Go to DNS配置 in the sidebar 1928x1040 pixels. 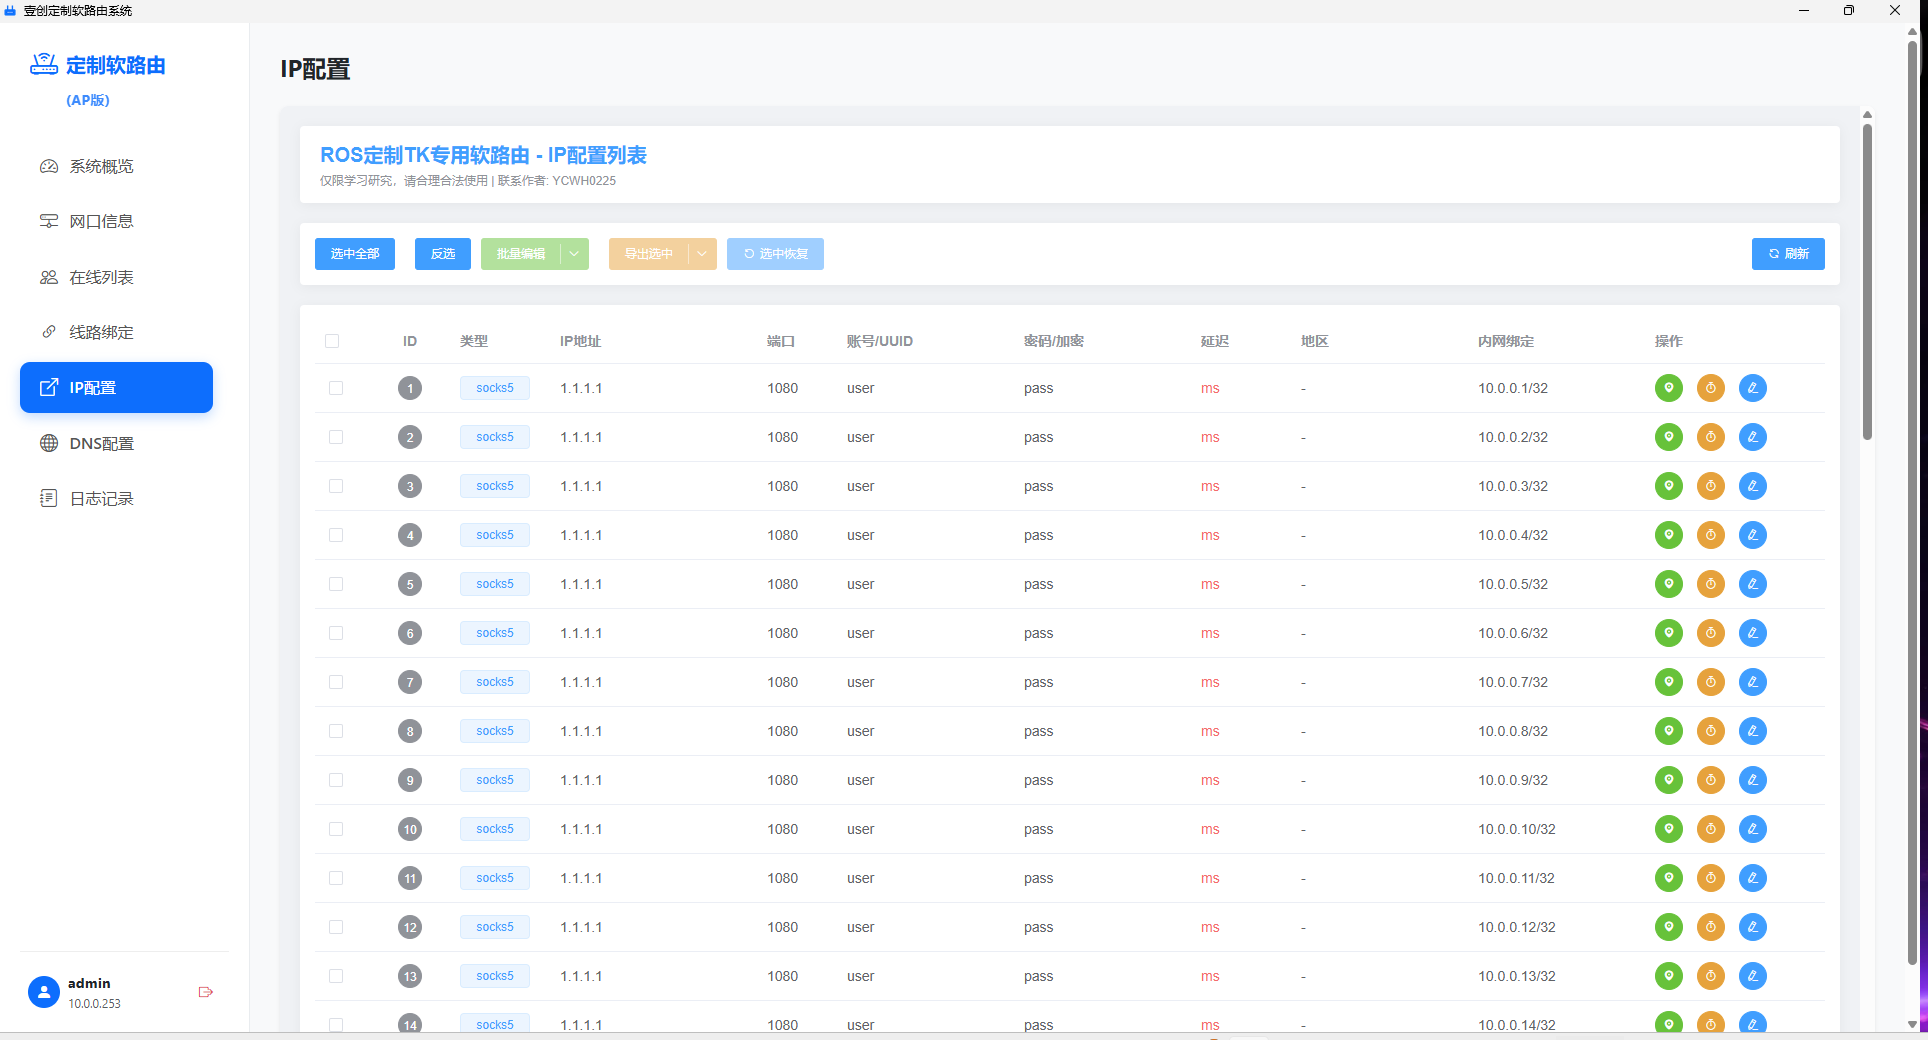coord(101,443)
